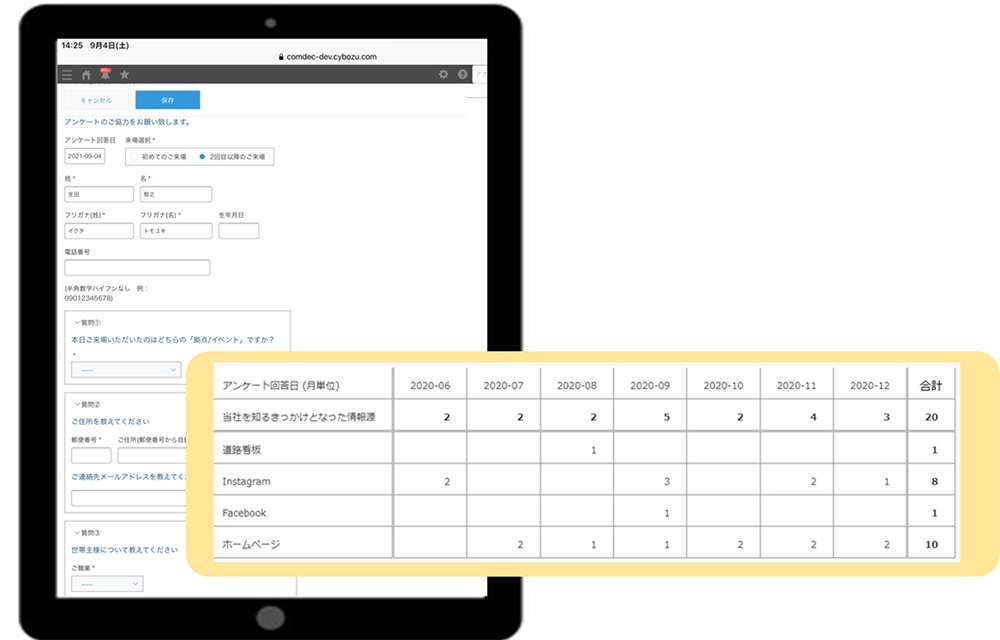Open the ご職業 dropdown list
1000x640 pixels.
pyautogui.click(x=107, y=583)
